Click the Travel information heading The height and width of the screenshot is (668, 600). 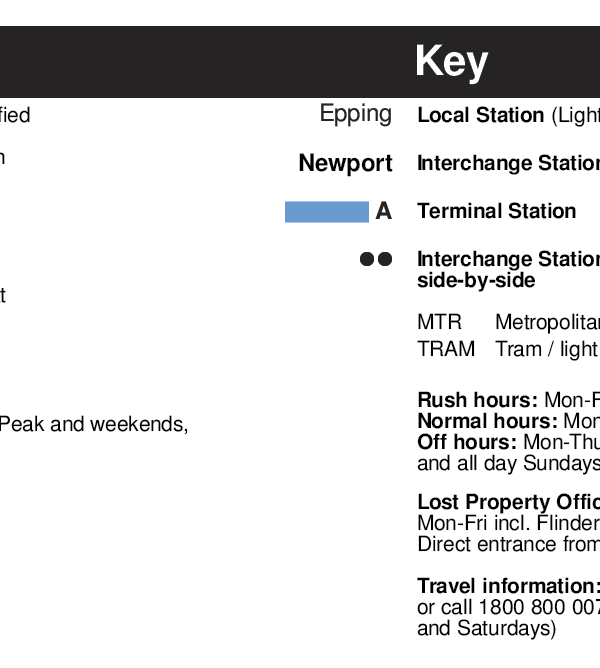pyautogui.click(x=509, y=586)
